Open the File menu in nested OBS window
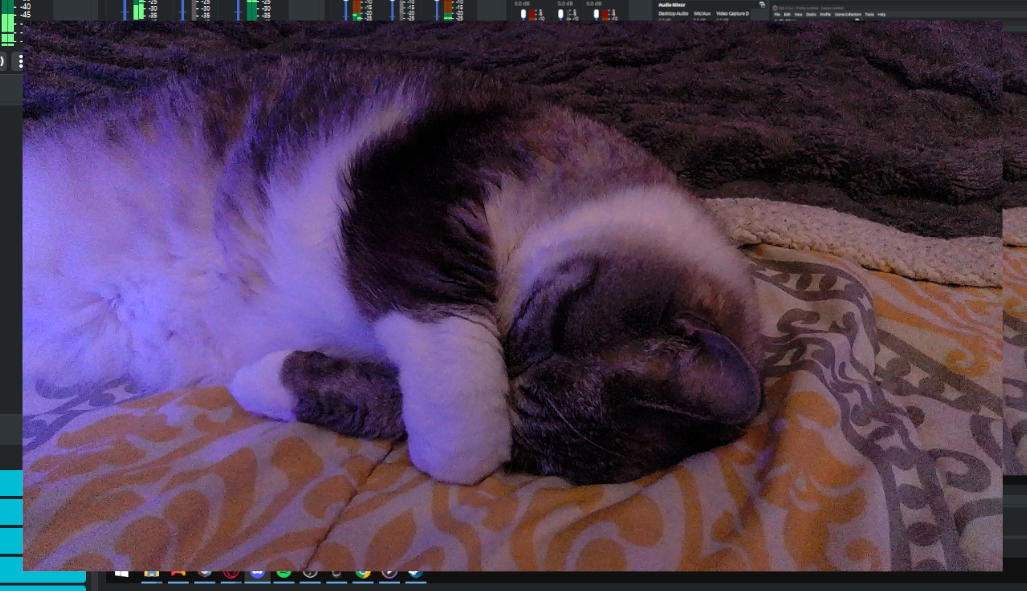Screen dimensions: 1027x591 coord(777,14)
